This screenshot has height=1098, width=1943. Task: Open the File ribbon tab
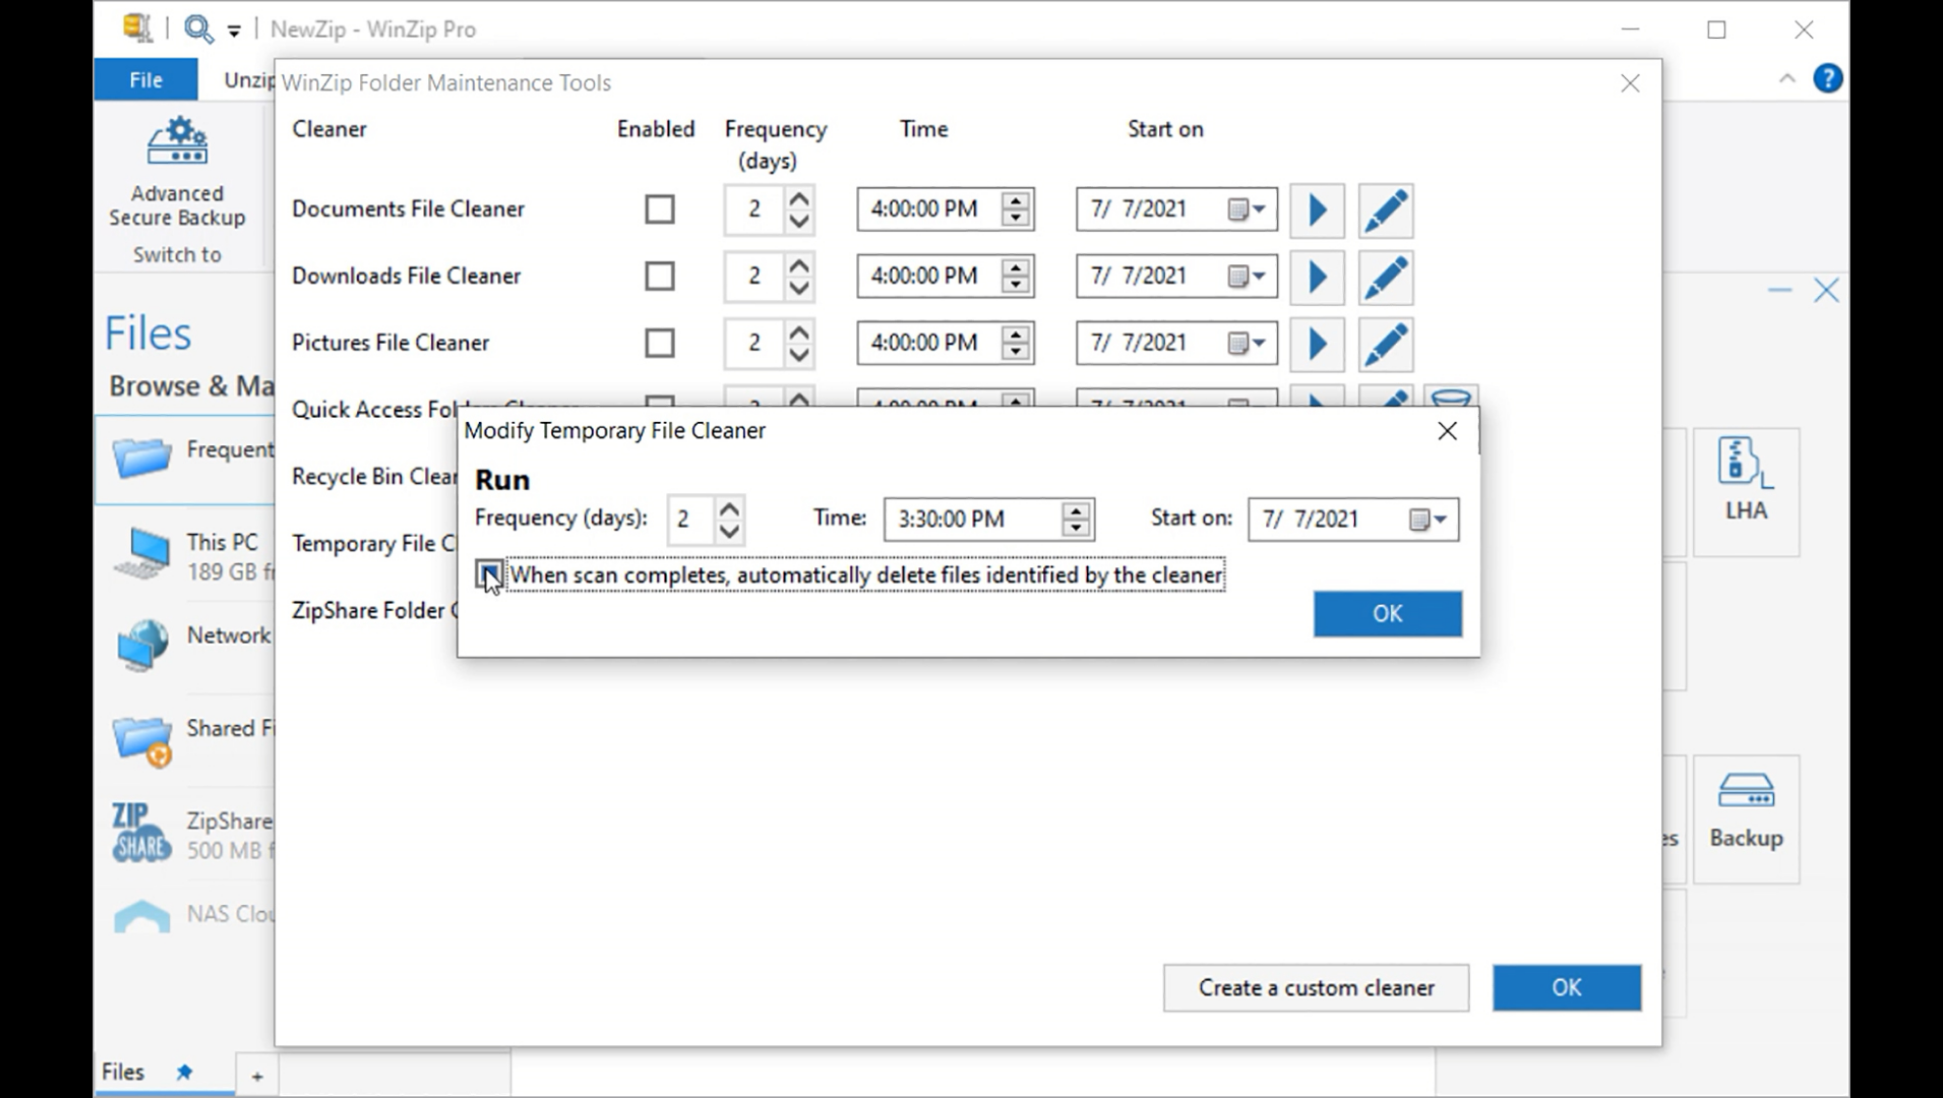point(146,80)
